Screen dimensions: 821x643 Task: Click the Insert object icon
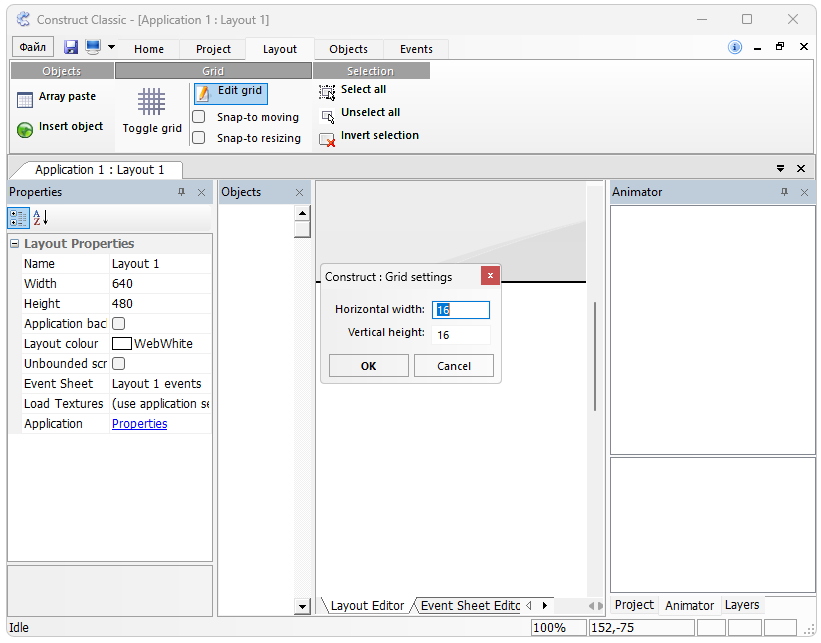coord(25,129)
